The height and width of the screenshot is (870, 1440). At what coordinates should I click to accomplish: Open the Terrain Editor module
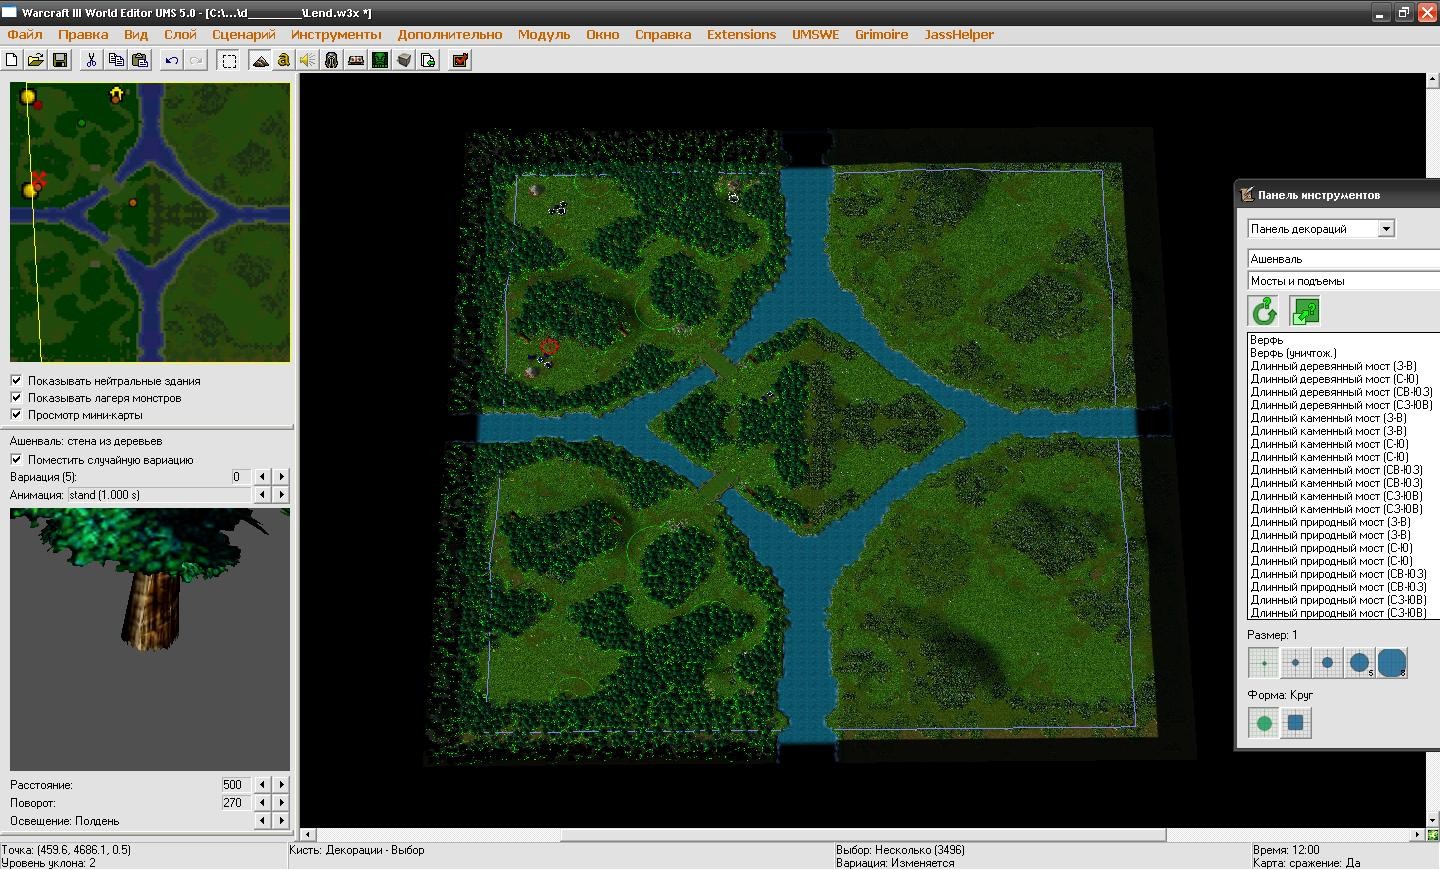coord(260,60)
